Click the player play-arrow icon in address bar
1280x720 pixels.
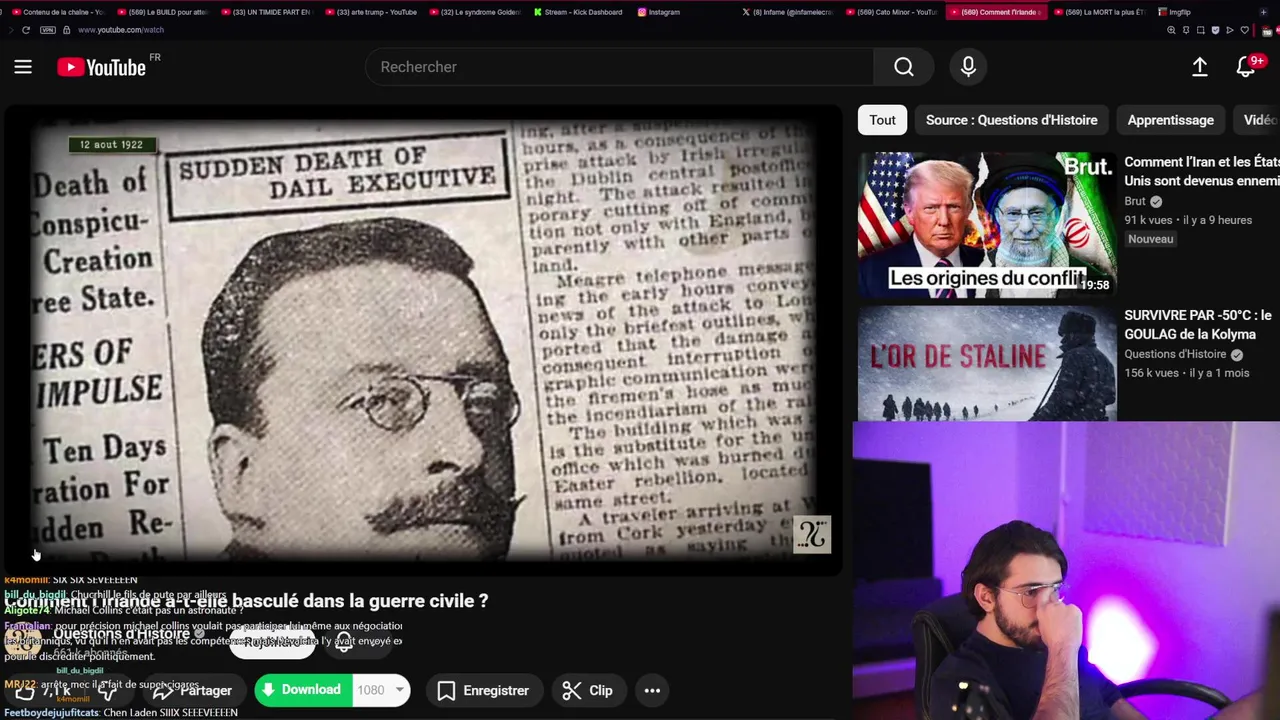1229,30
